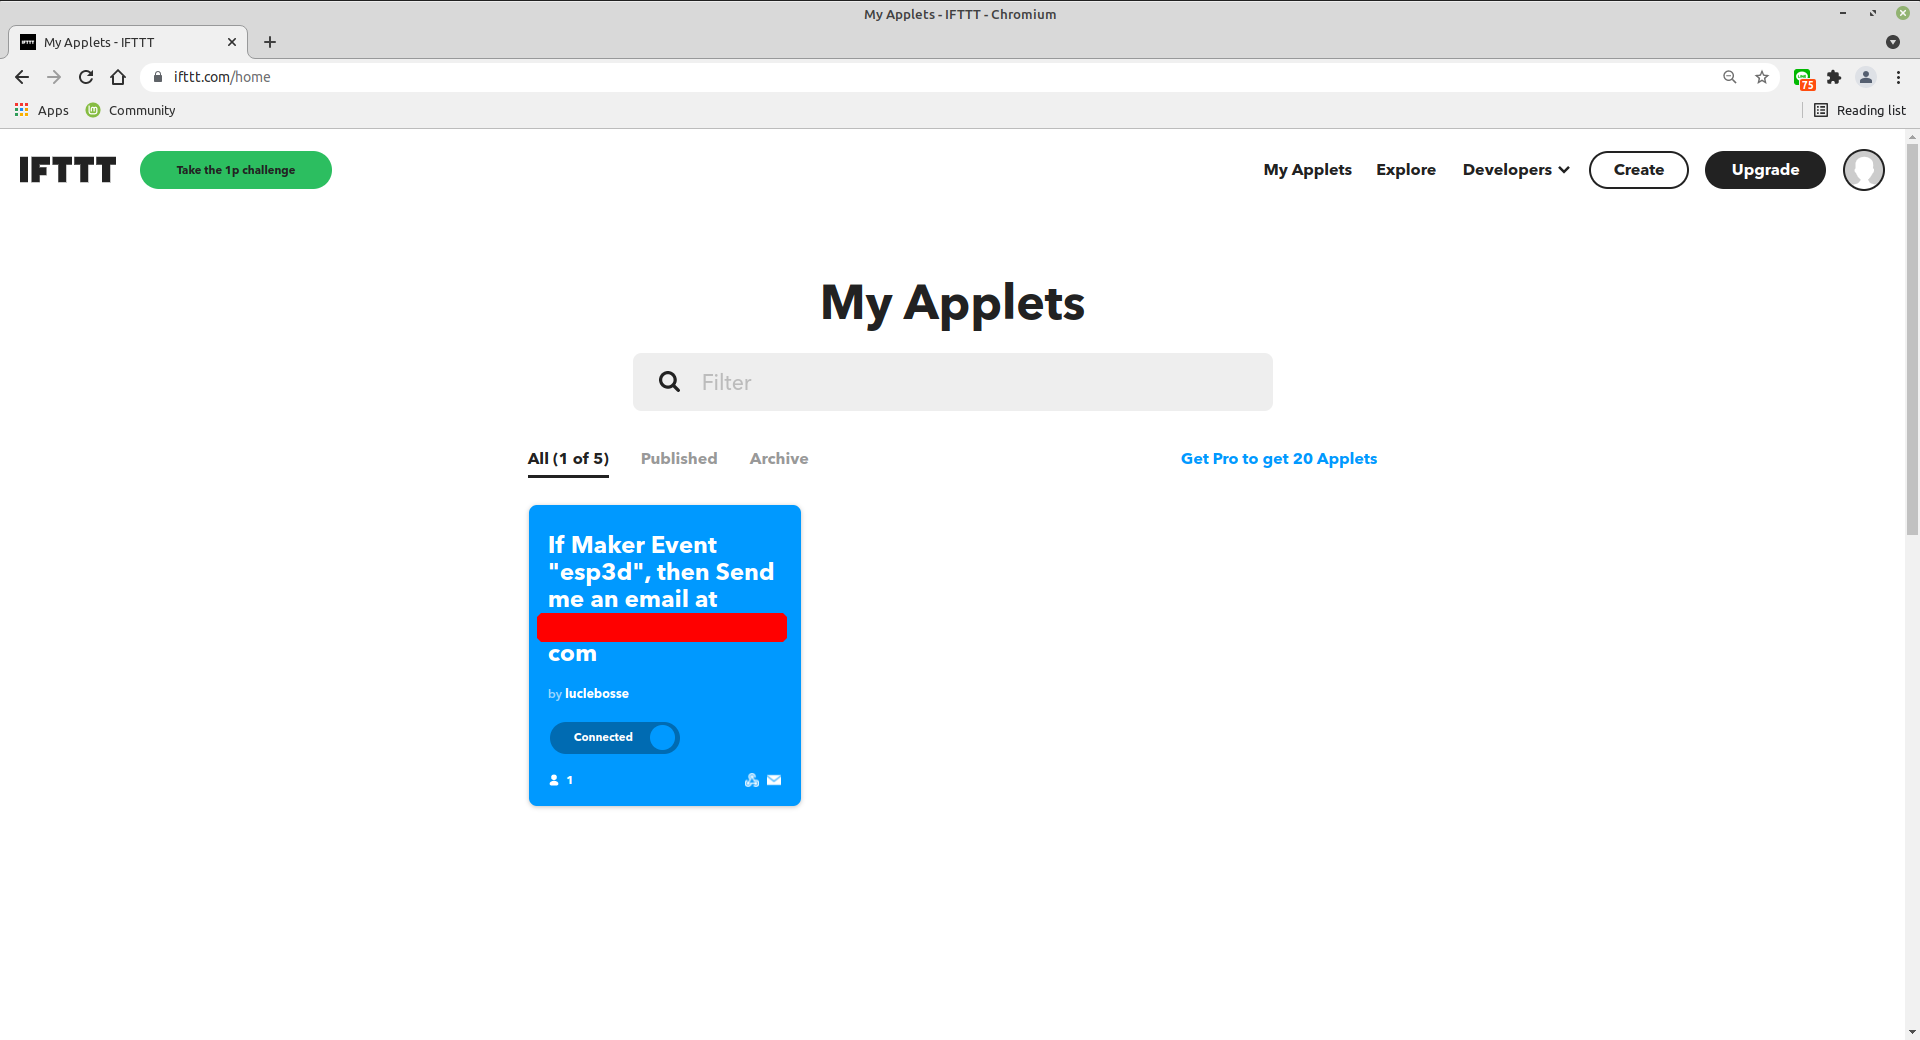Bookmark this page with star icon
Viewport: 1920px width, 1040px height.
[1761, 77]
